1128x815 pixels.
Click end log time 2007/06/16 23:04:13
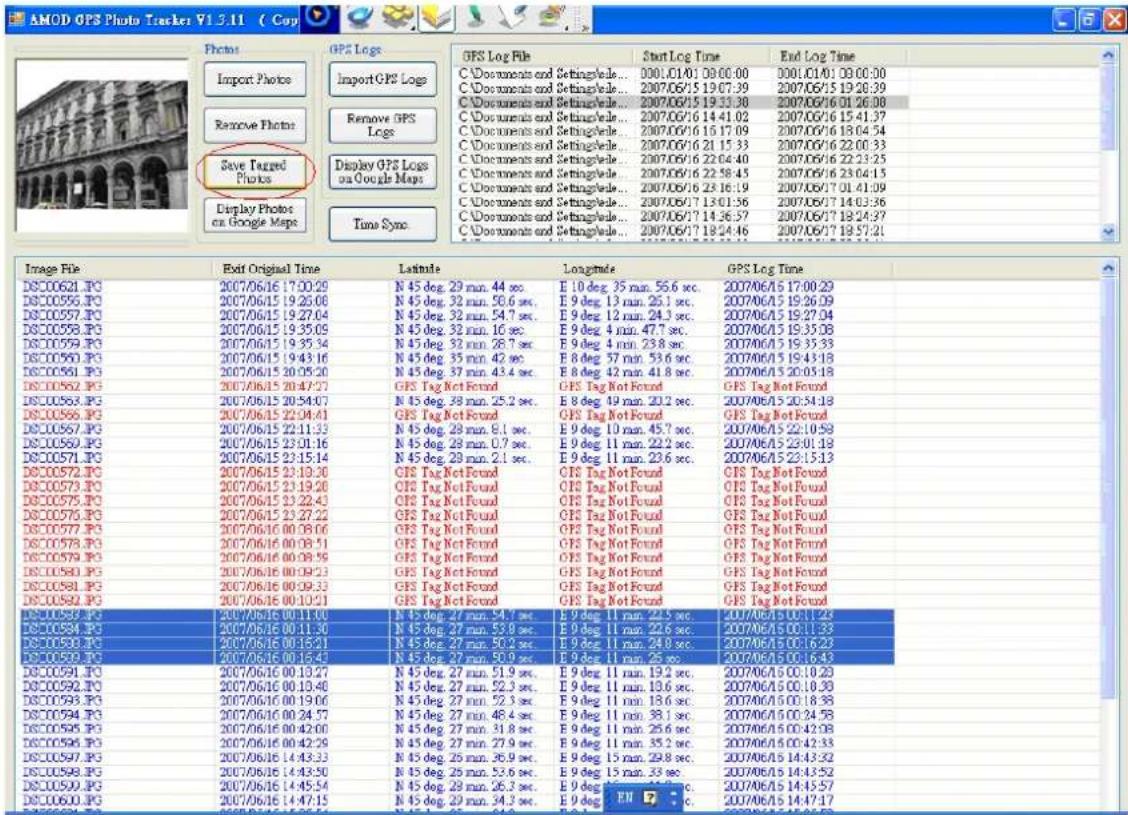[x=831, y=173]
